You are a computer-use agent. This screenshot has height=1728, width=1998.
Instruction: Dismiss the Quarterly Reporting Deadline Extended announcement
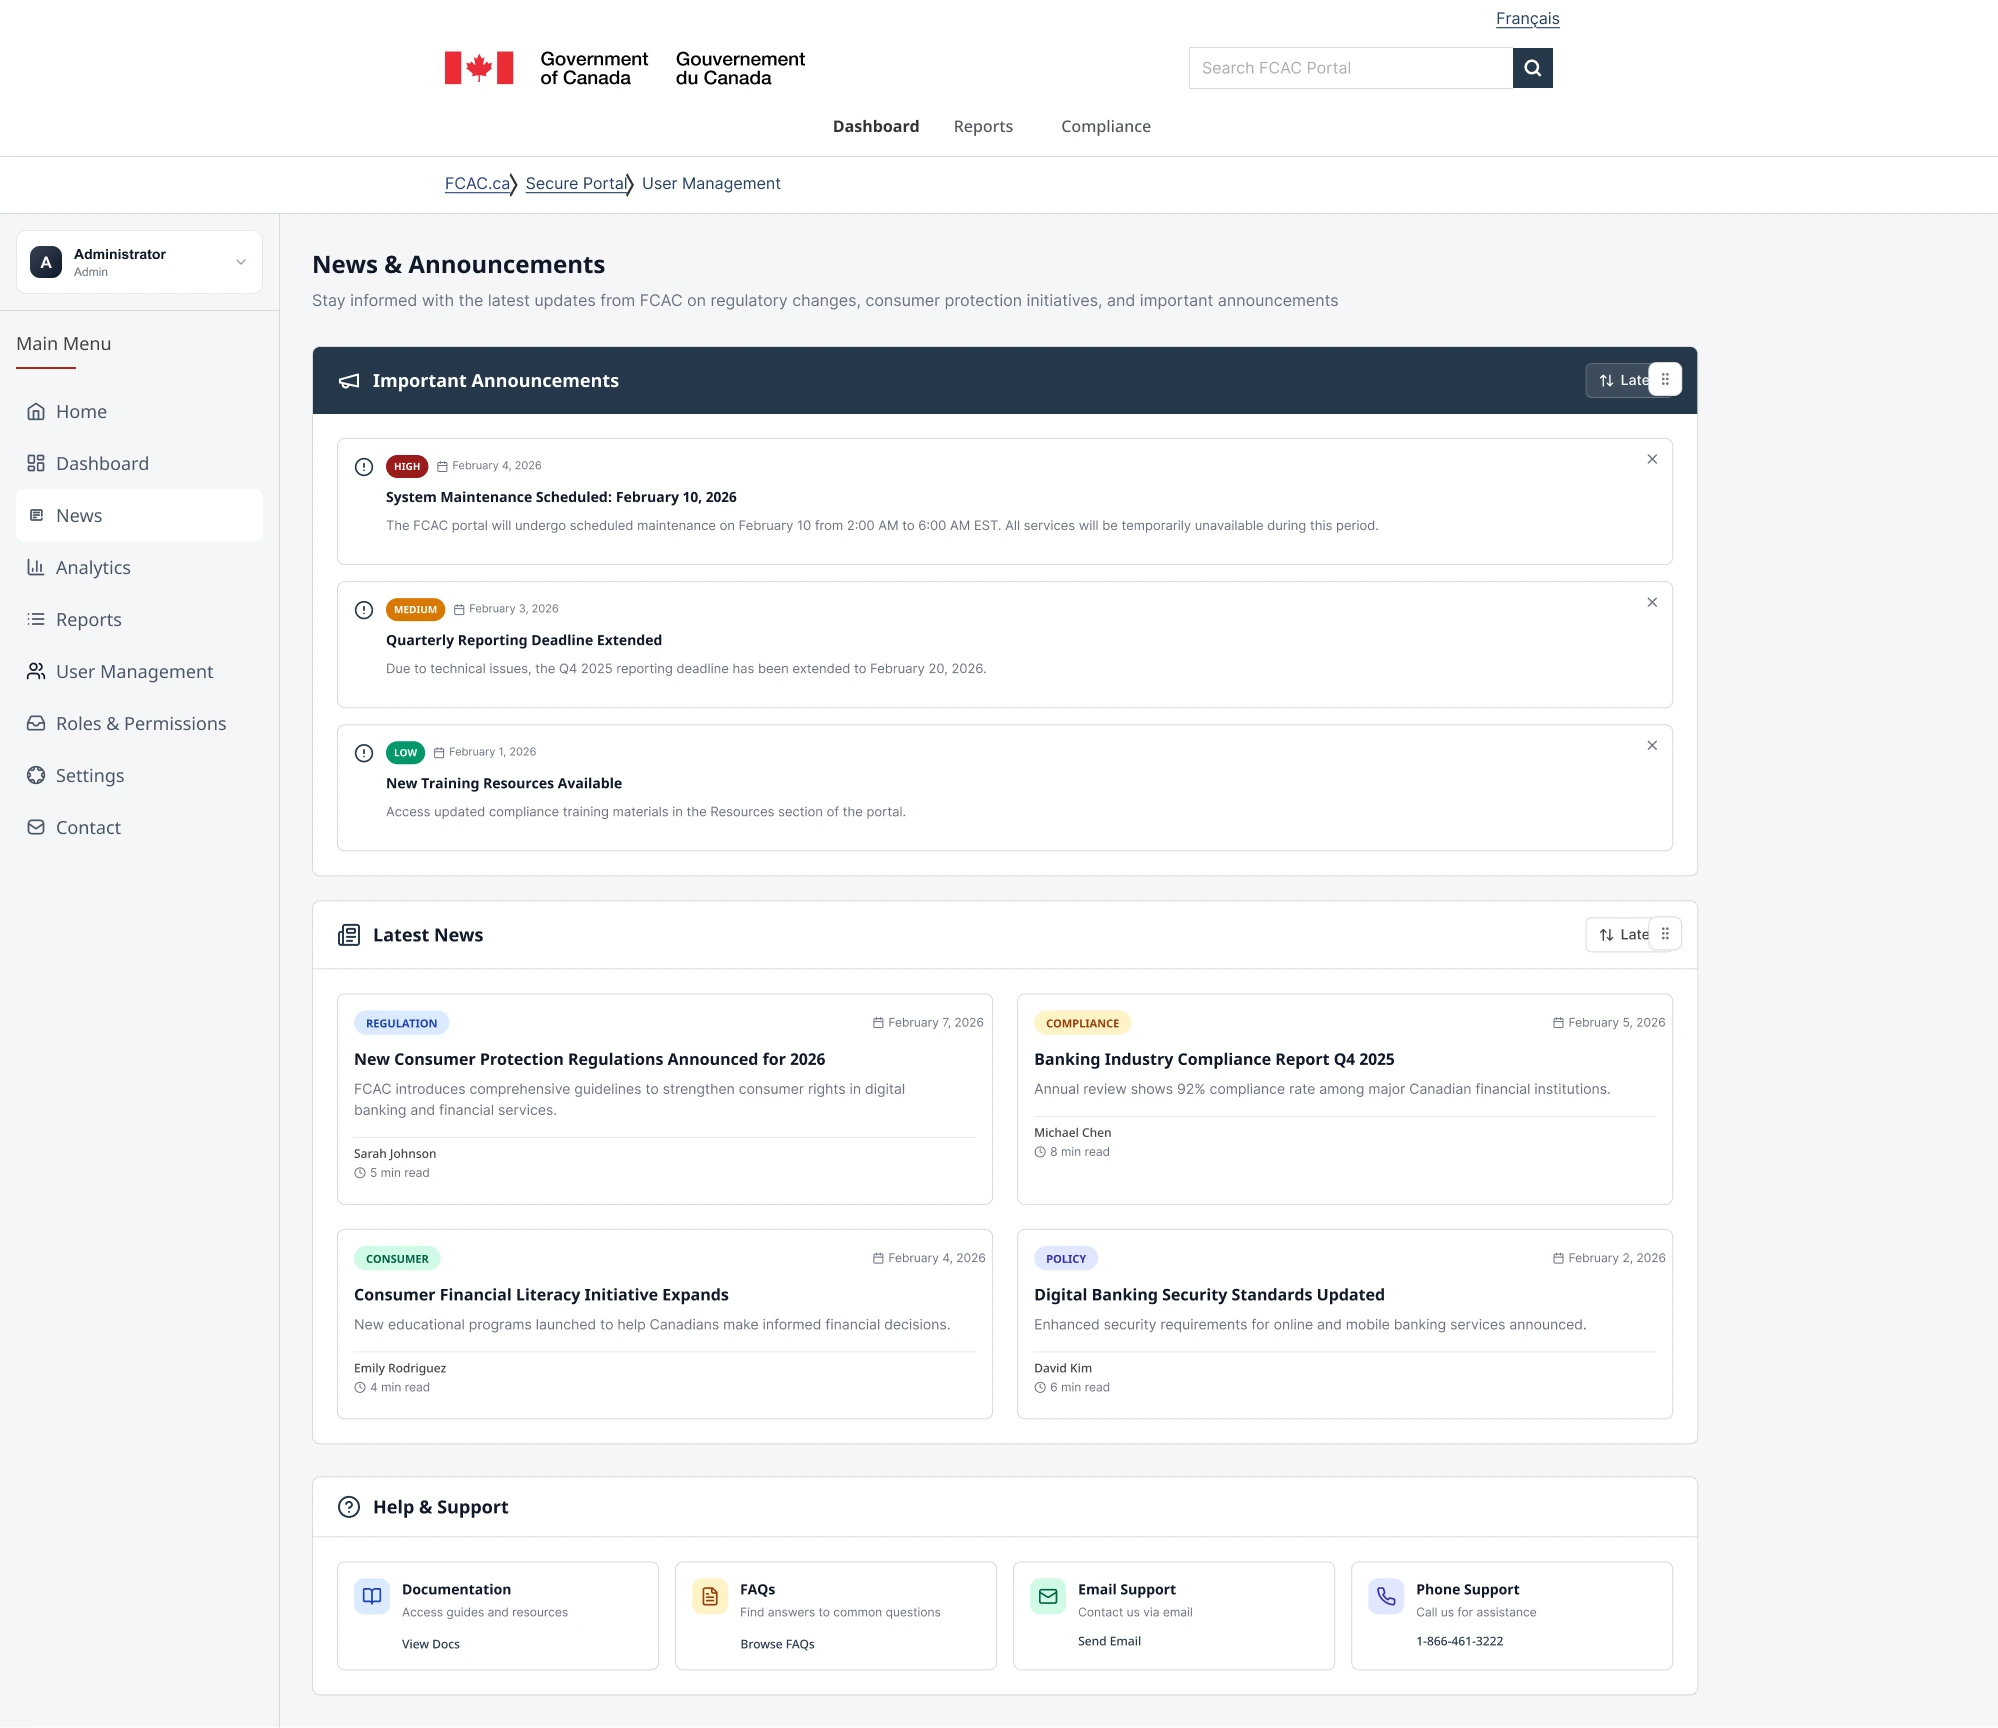point(1652,602)
